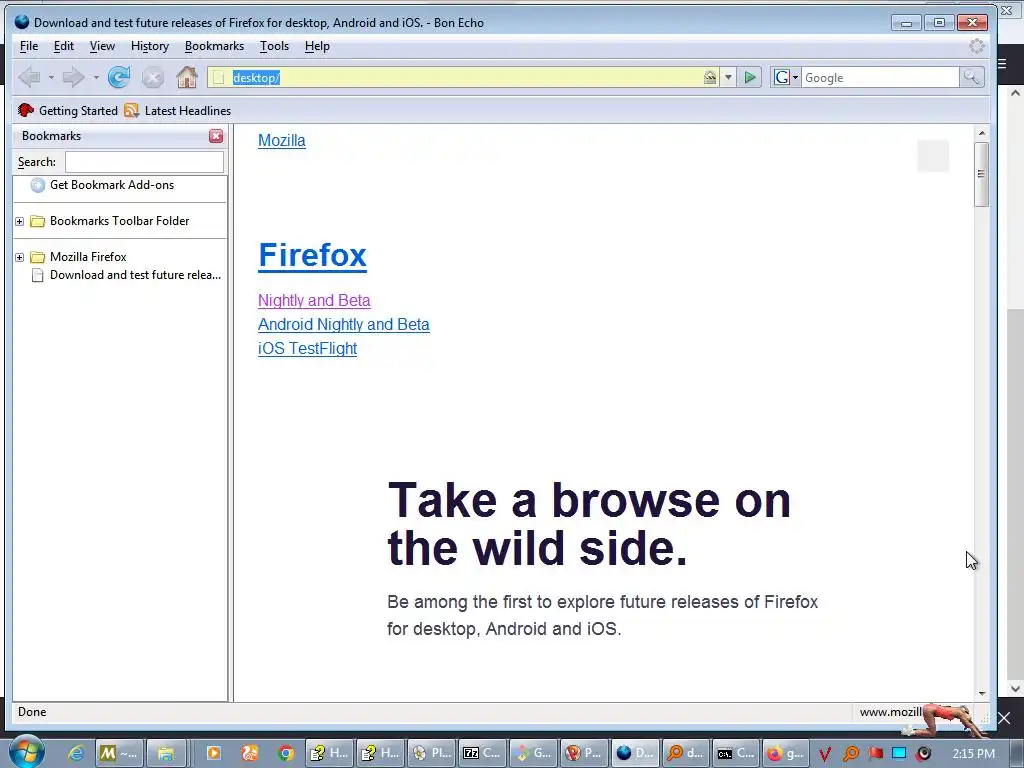Open Google Chrome from taskbar
The image size is (1024, 768).
(285, 754)
